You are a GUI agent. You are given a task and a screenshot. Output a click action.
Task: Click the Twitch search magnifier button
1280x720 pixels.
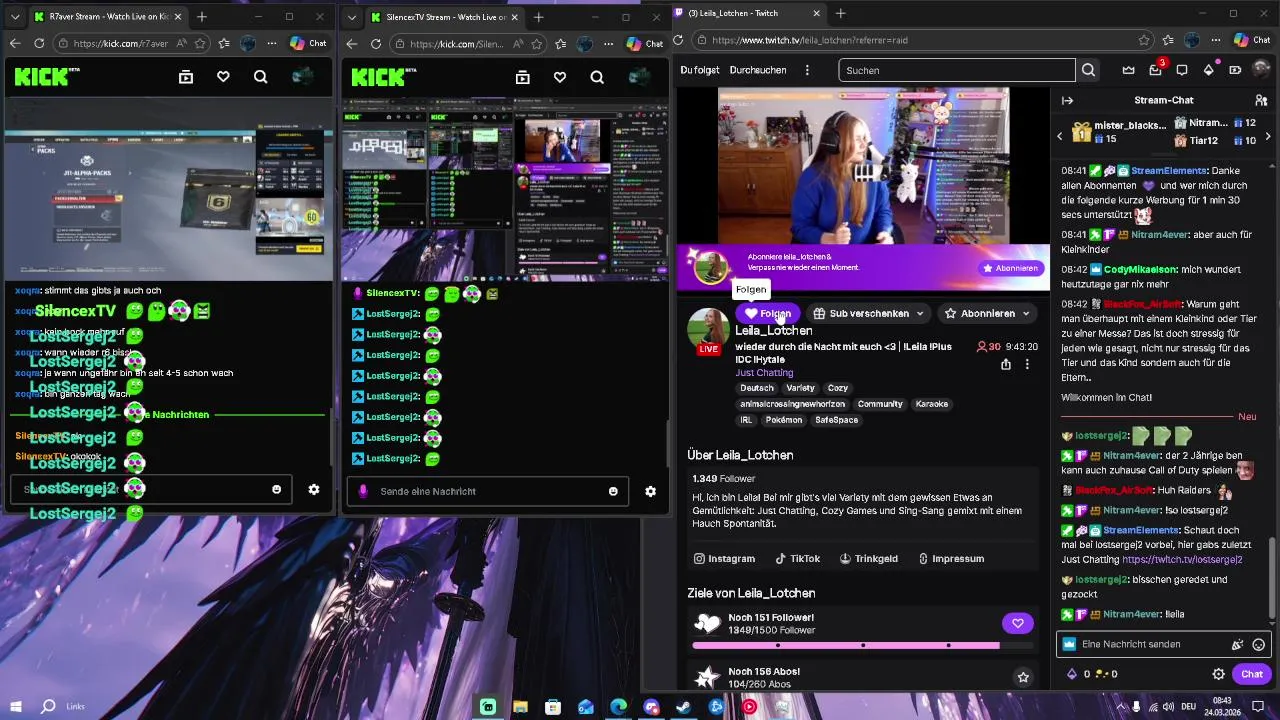click(x=1089, y=70)
